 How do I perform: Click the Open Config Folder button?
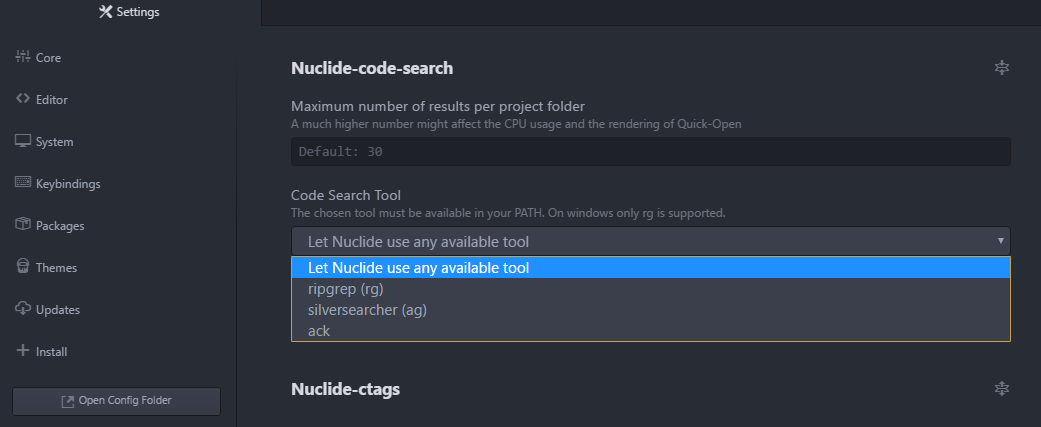tap(116, 401)
